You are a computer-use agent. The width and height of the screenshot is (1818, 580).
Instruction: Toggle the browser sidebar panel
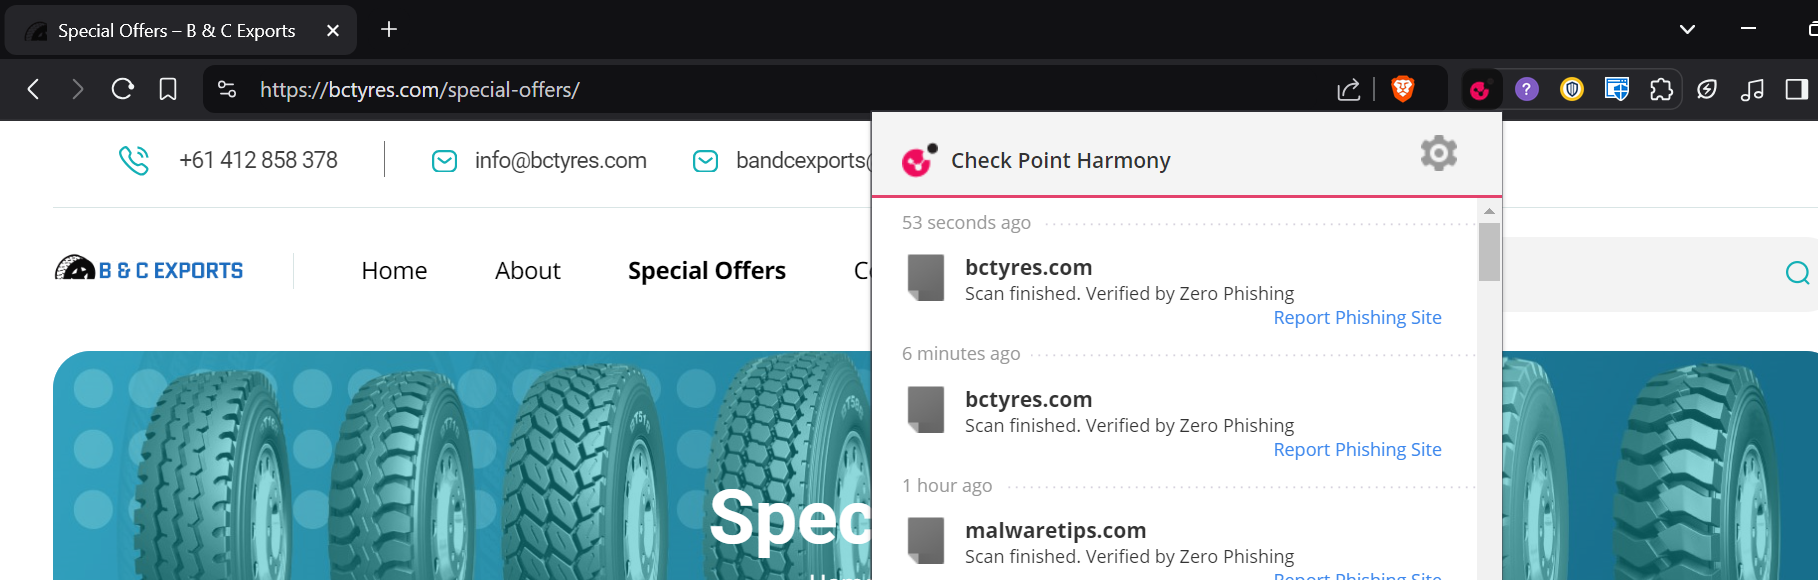coord(1796,90)
